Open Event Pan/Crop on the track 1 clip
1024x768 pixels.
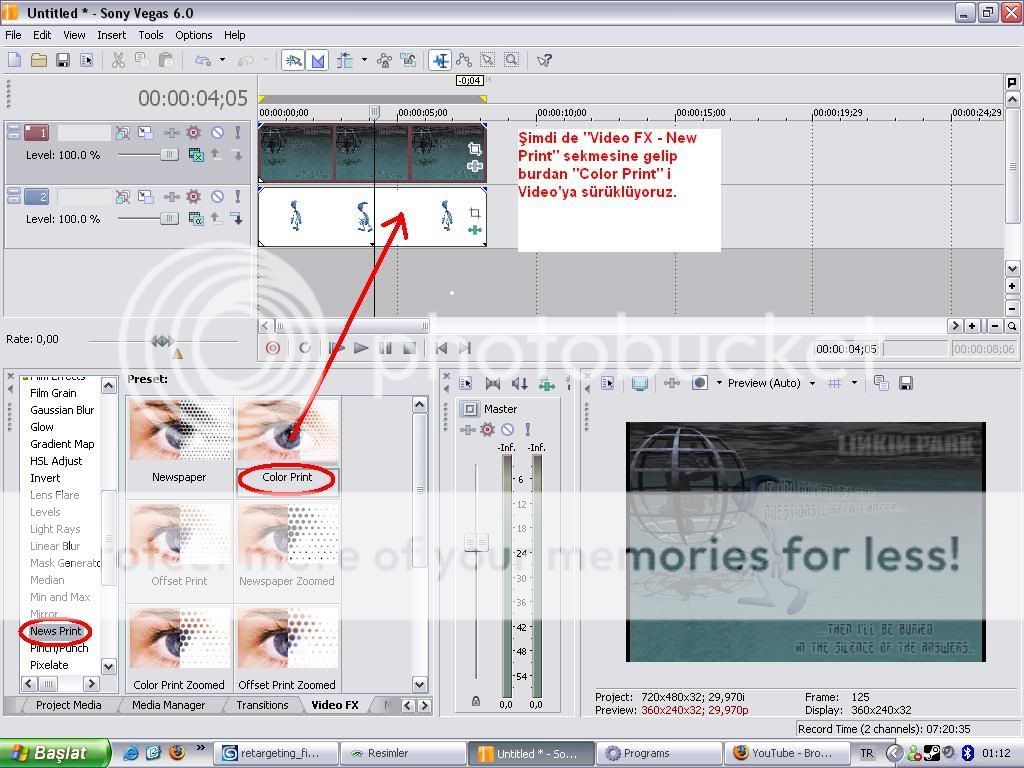coord(475,149)
